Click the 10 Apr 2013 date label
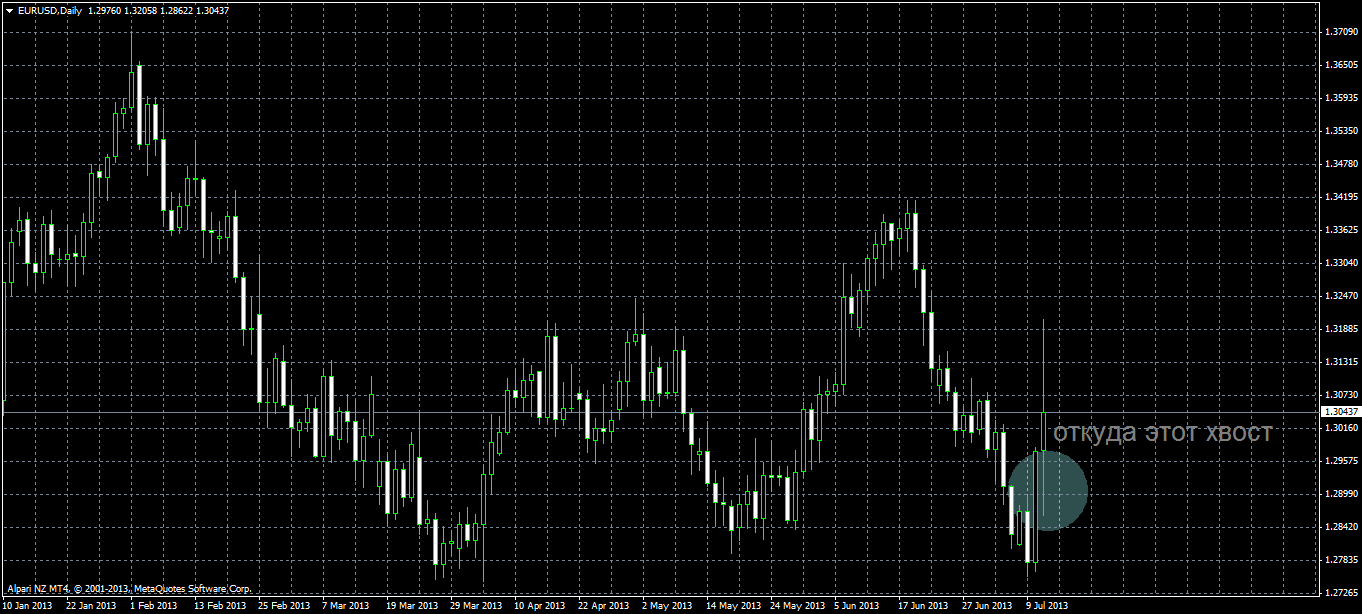 [540, 606]
